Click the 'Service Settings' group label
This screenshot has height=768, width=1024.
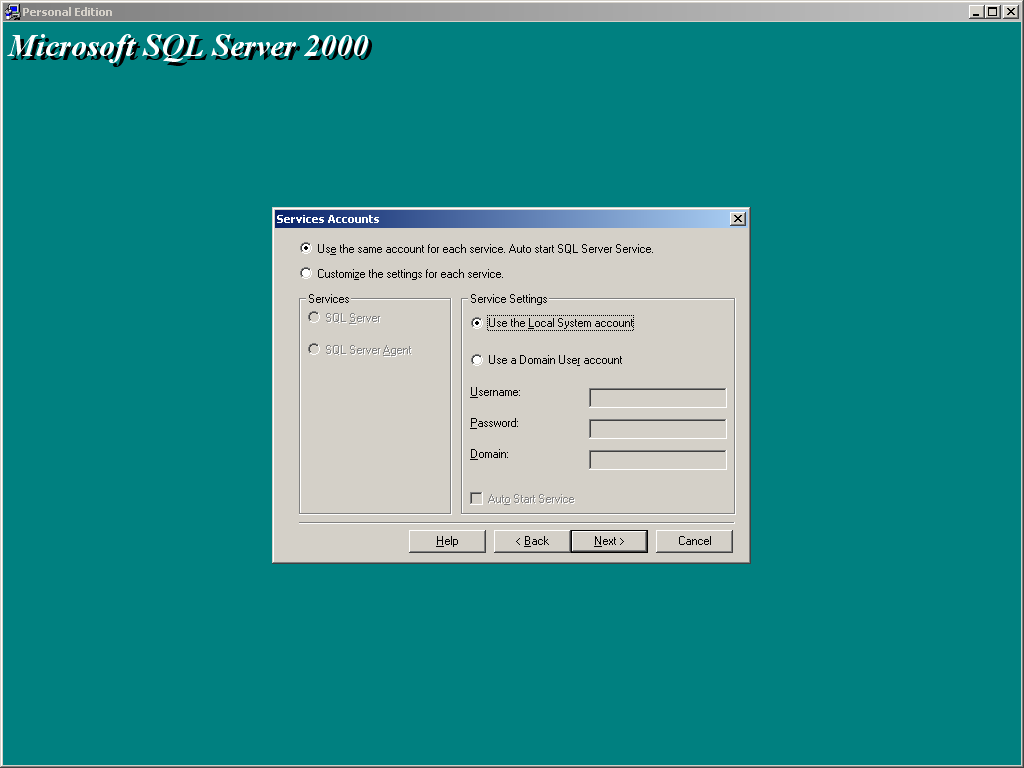coord(509,298)
